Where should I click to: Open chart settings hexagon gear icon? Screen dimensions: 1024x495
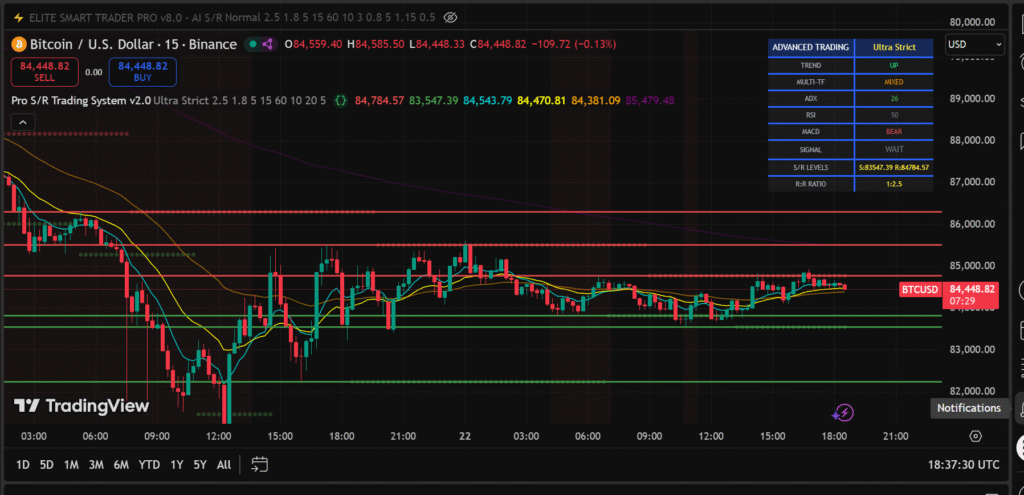pos(975,436)
